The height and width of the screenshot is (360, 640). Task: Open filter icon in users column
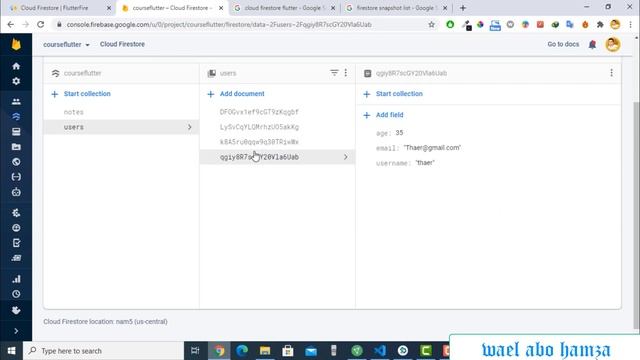334,73
